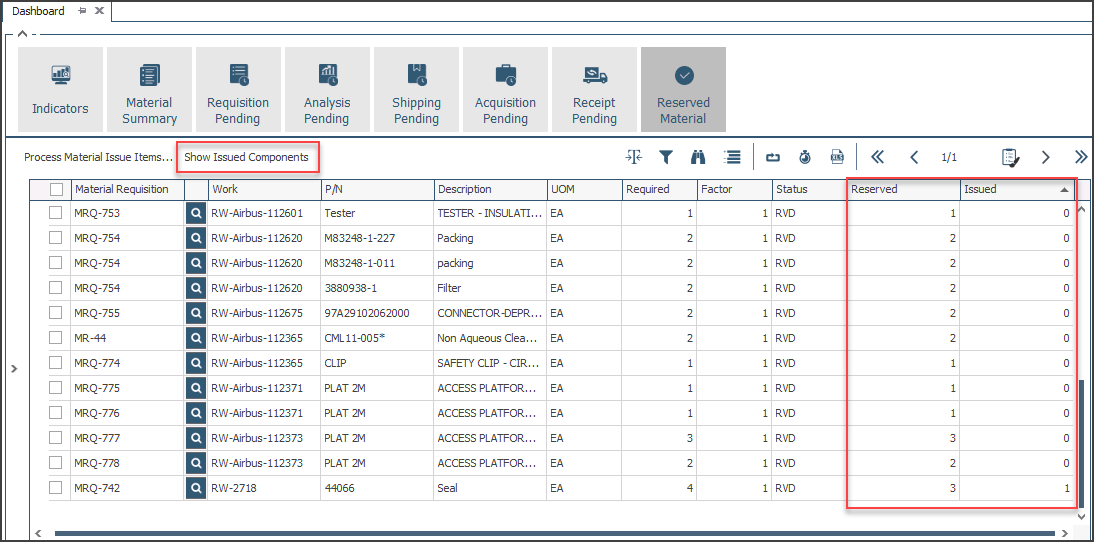Viewport: 1097px width, 542px height.
Task: Open the filter funnel icon
Action: click(x=666, y=157)
